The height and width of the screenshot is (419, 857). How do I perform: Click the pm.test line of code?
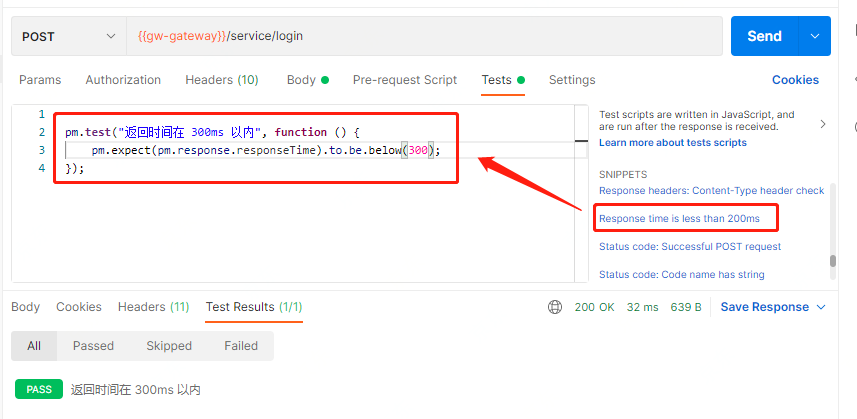click(213, 132)
